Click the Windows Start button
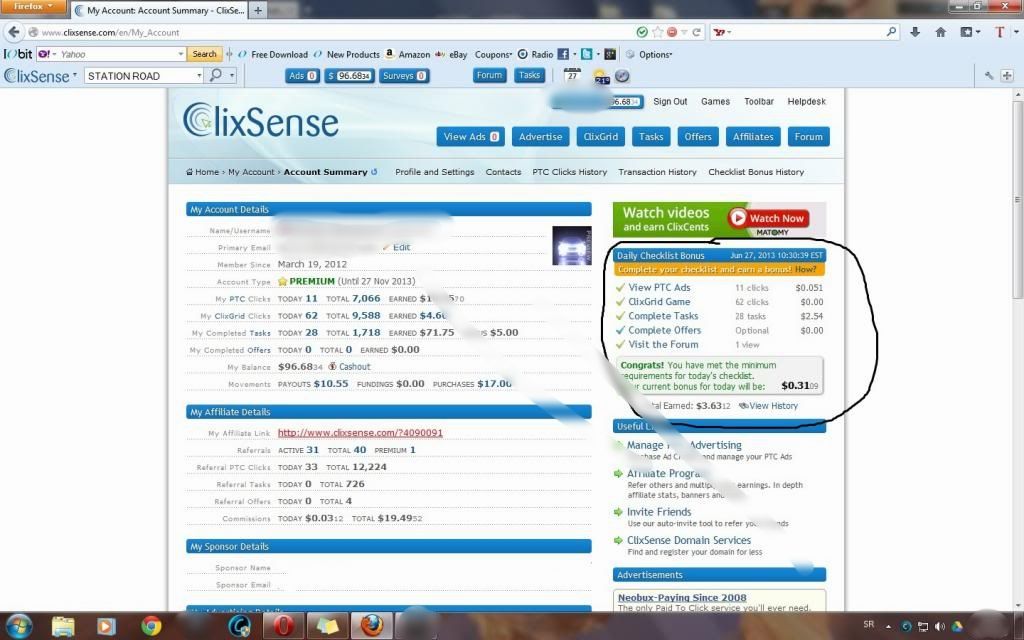Screen dimensions: 1024x640 tap(19, 626)
